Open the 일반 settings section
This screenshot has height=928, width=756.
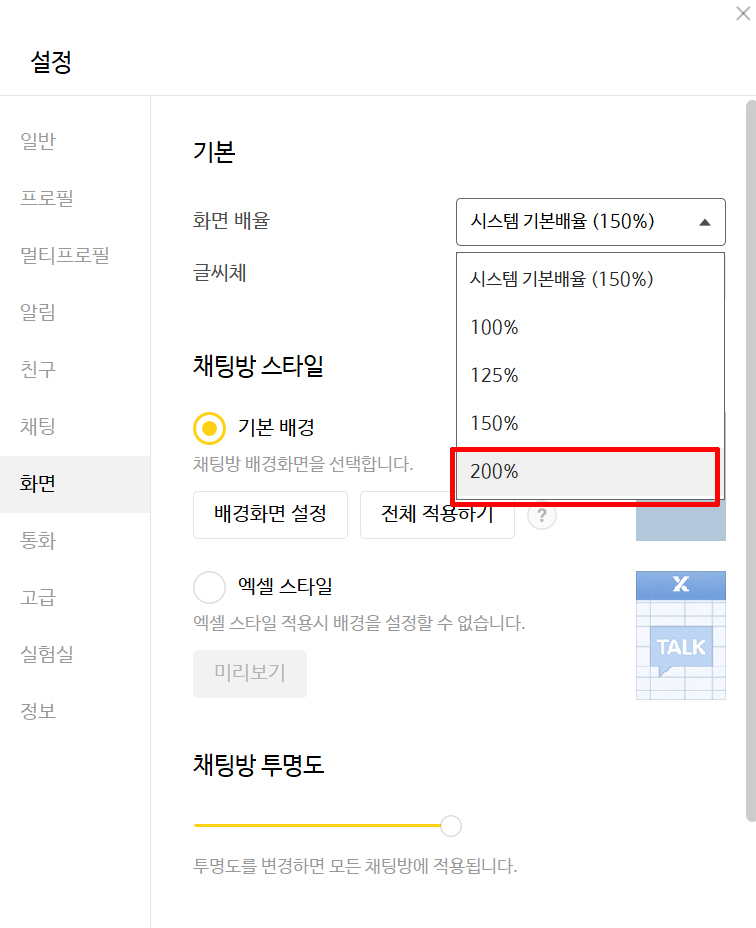click(x=75, y=141)
